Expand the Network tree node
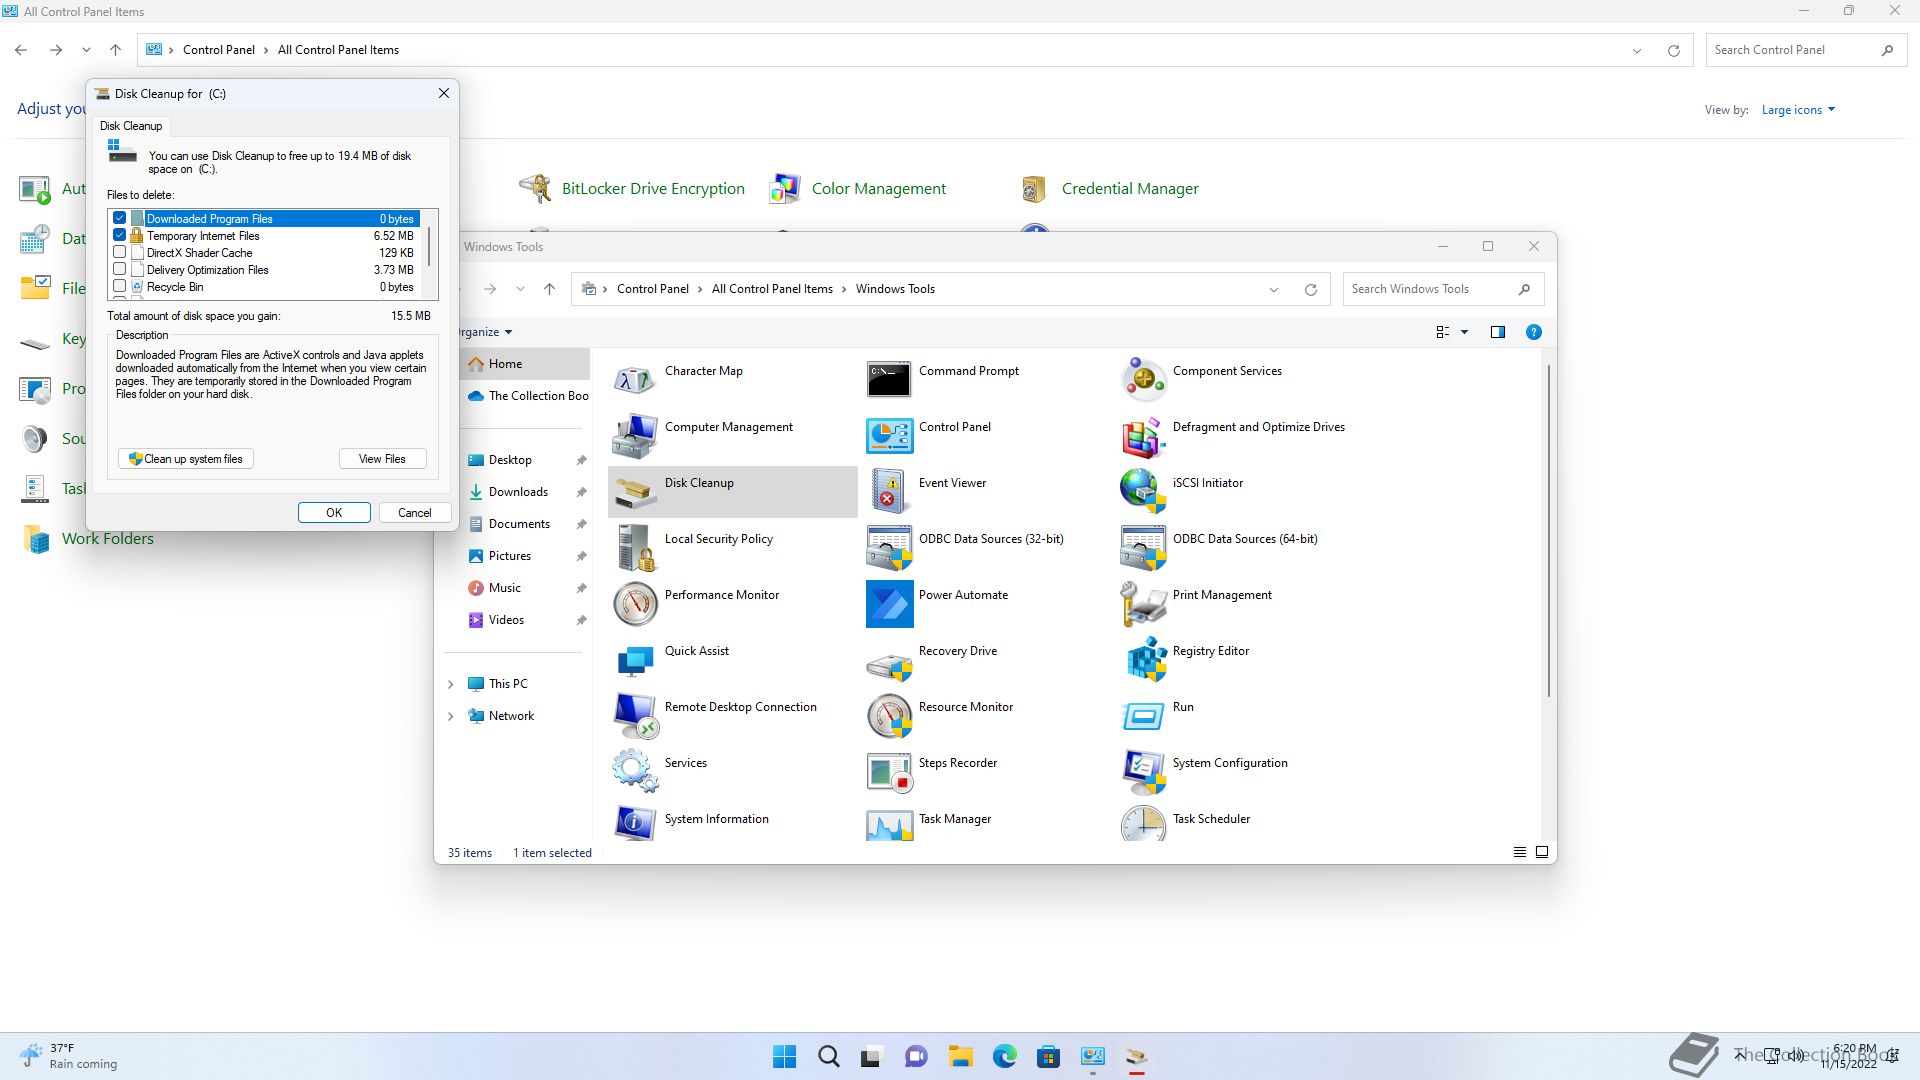 pos(450,716)
